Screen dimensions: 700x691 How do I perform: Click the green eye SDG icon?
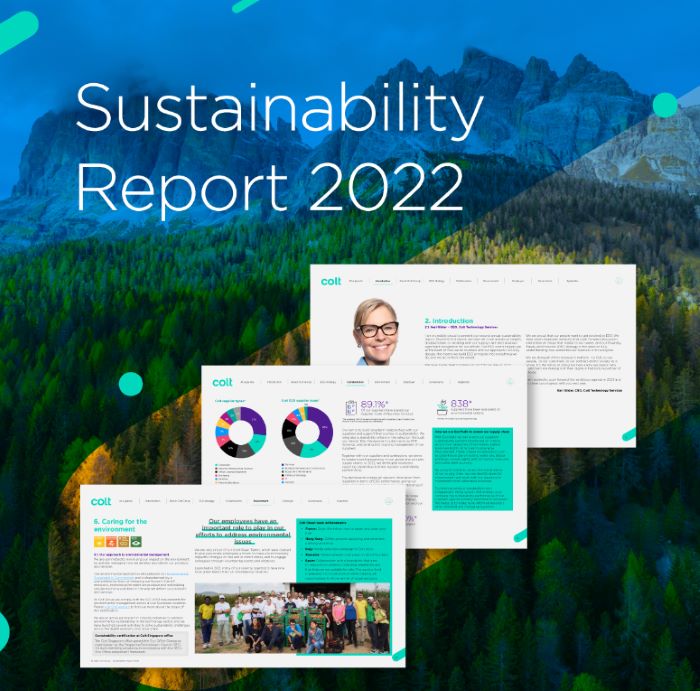point(136,541)
